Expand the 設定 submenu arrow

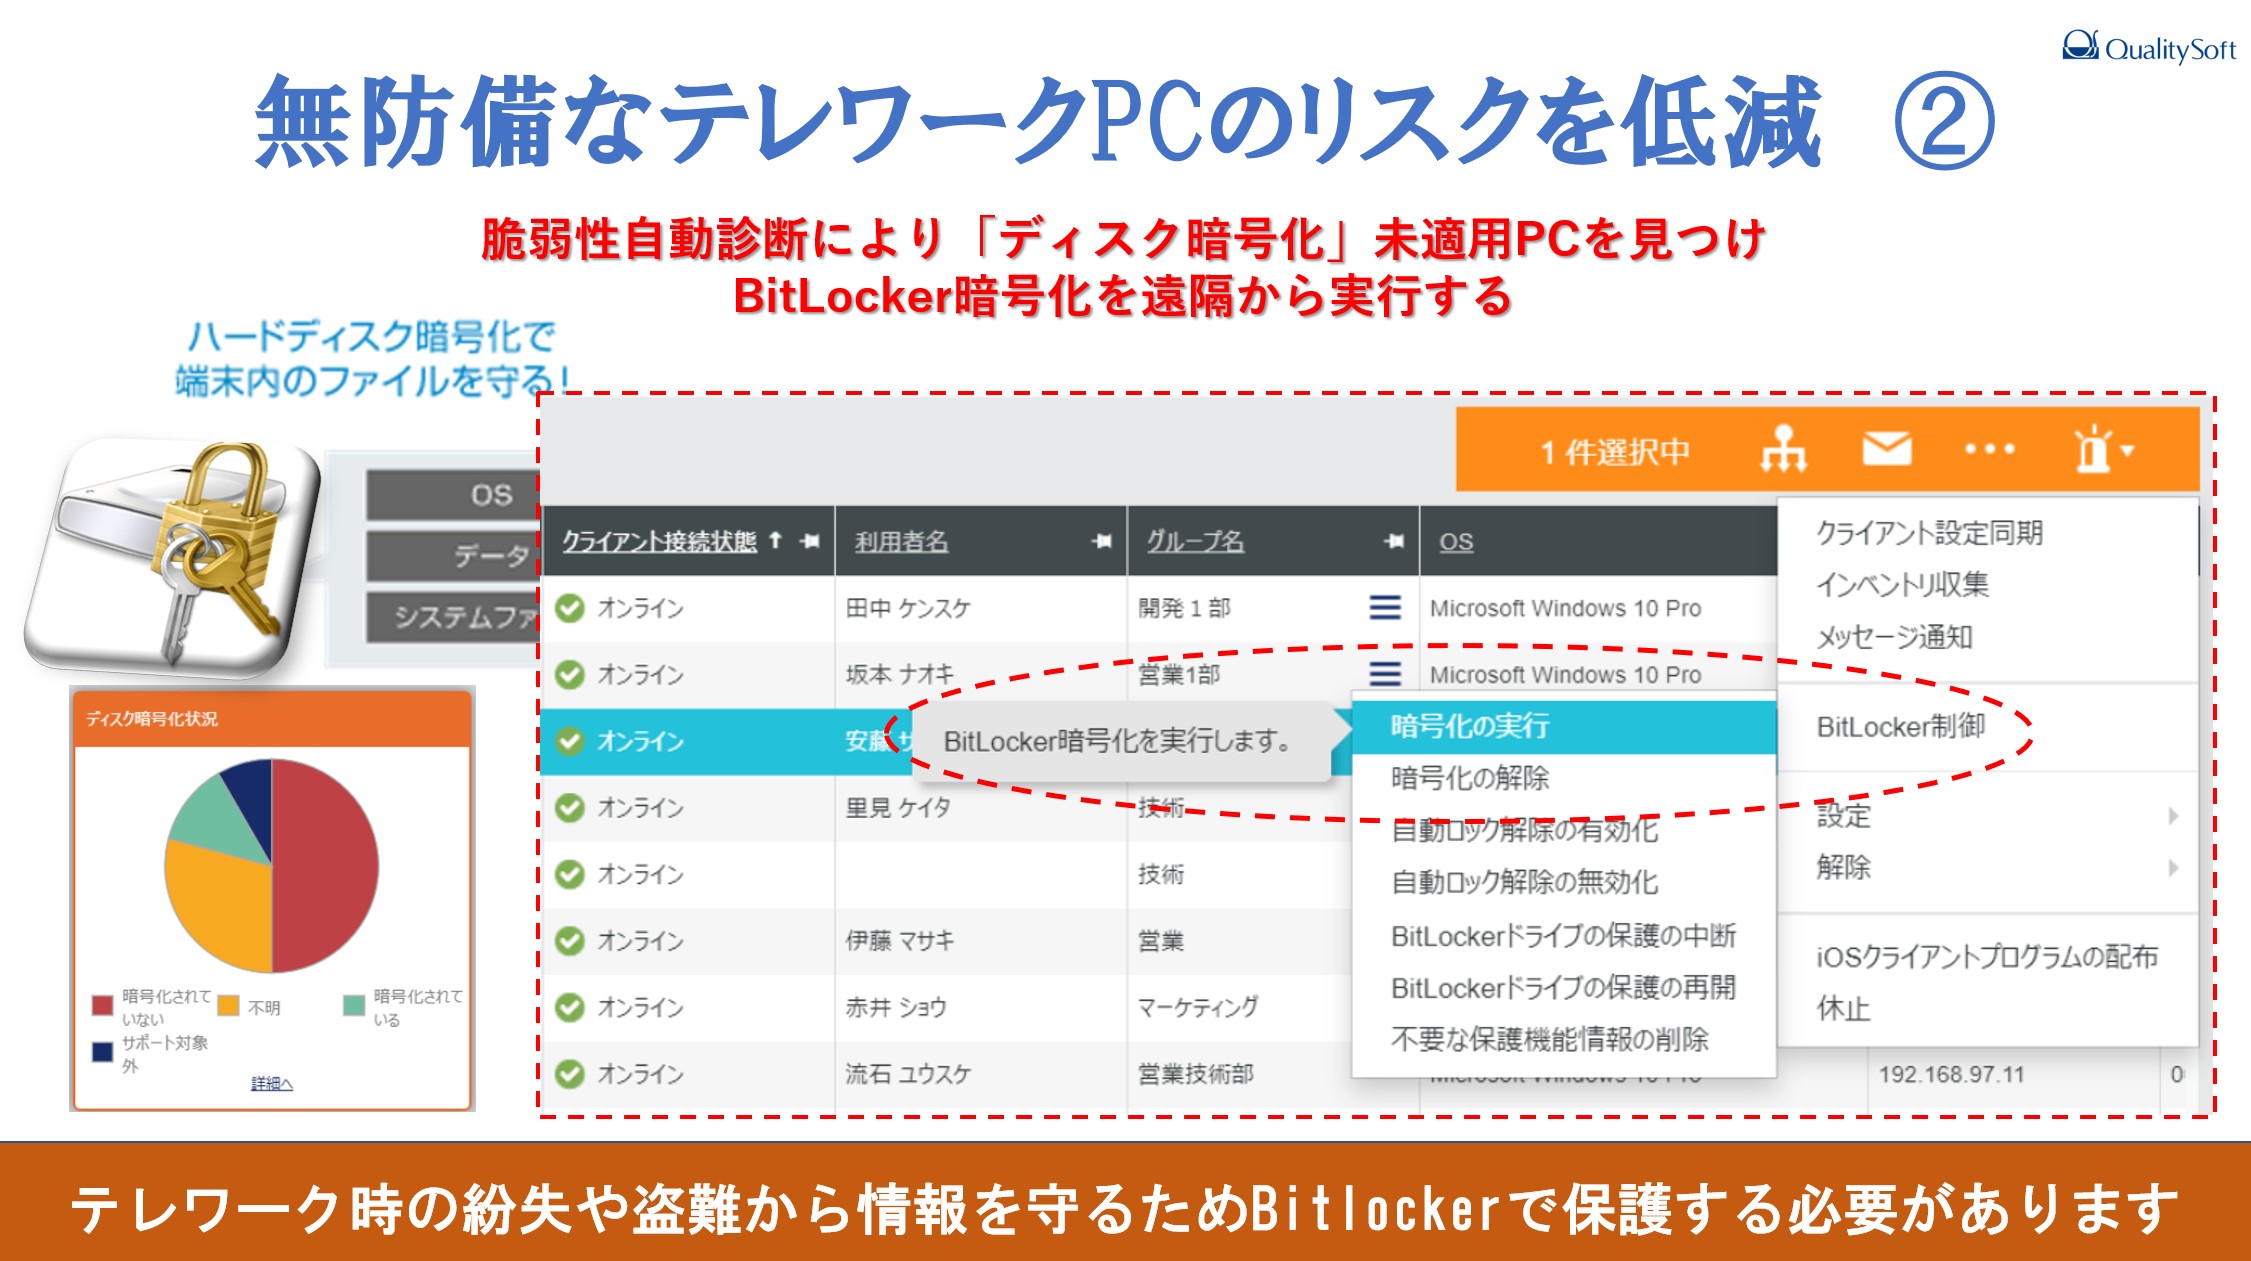[2173, 815]
